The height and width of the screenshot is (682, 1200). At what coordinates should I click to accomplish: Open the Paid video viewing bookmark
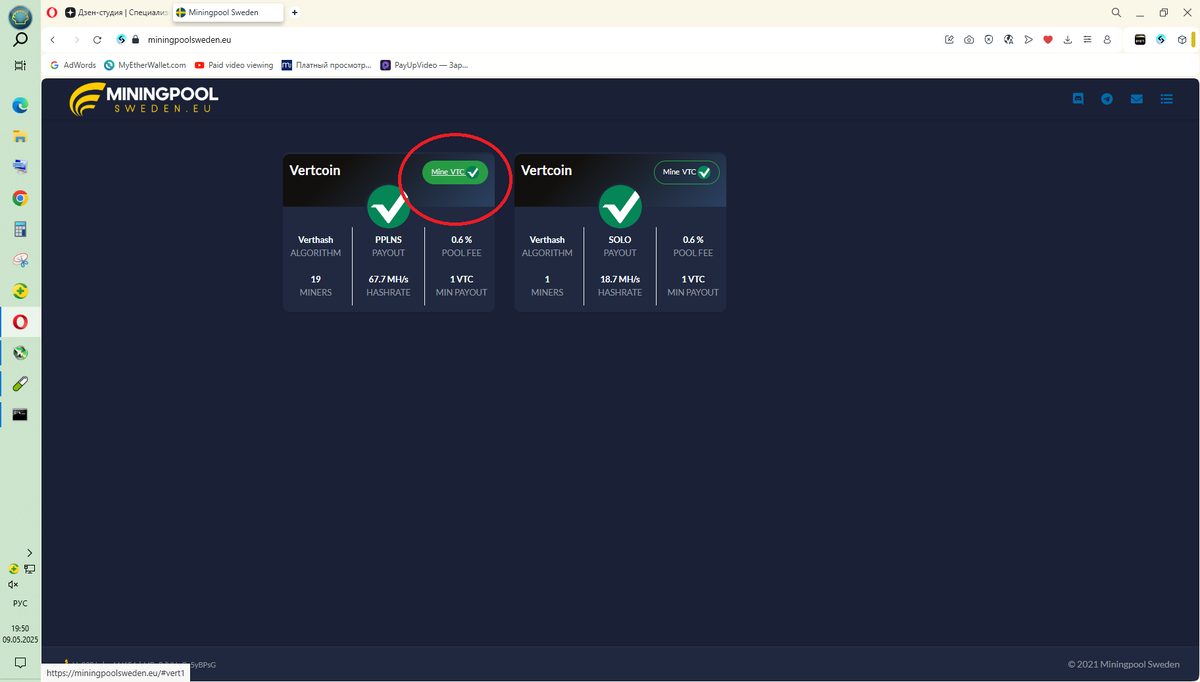pyautogui.click(x=234, y=65)
